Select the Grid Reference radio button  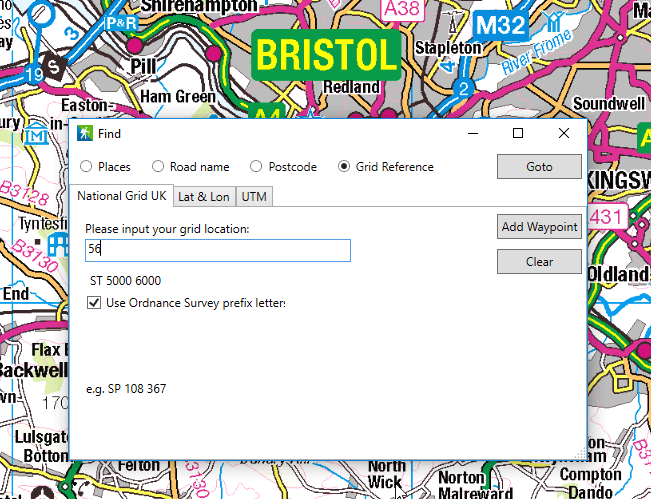point(344,167)
